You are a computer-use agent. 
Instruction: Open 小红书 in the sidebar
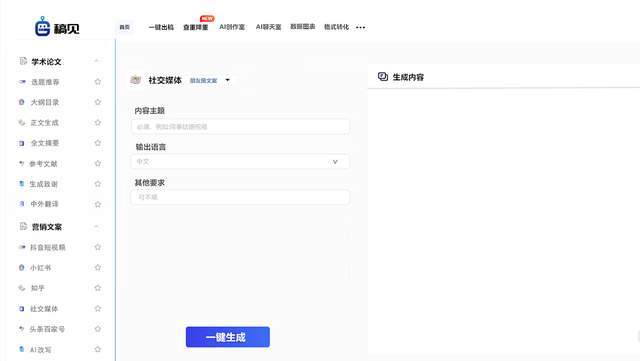click(40, 268)
